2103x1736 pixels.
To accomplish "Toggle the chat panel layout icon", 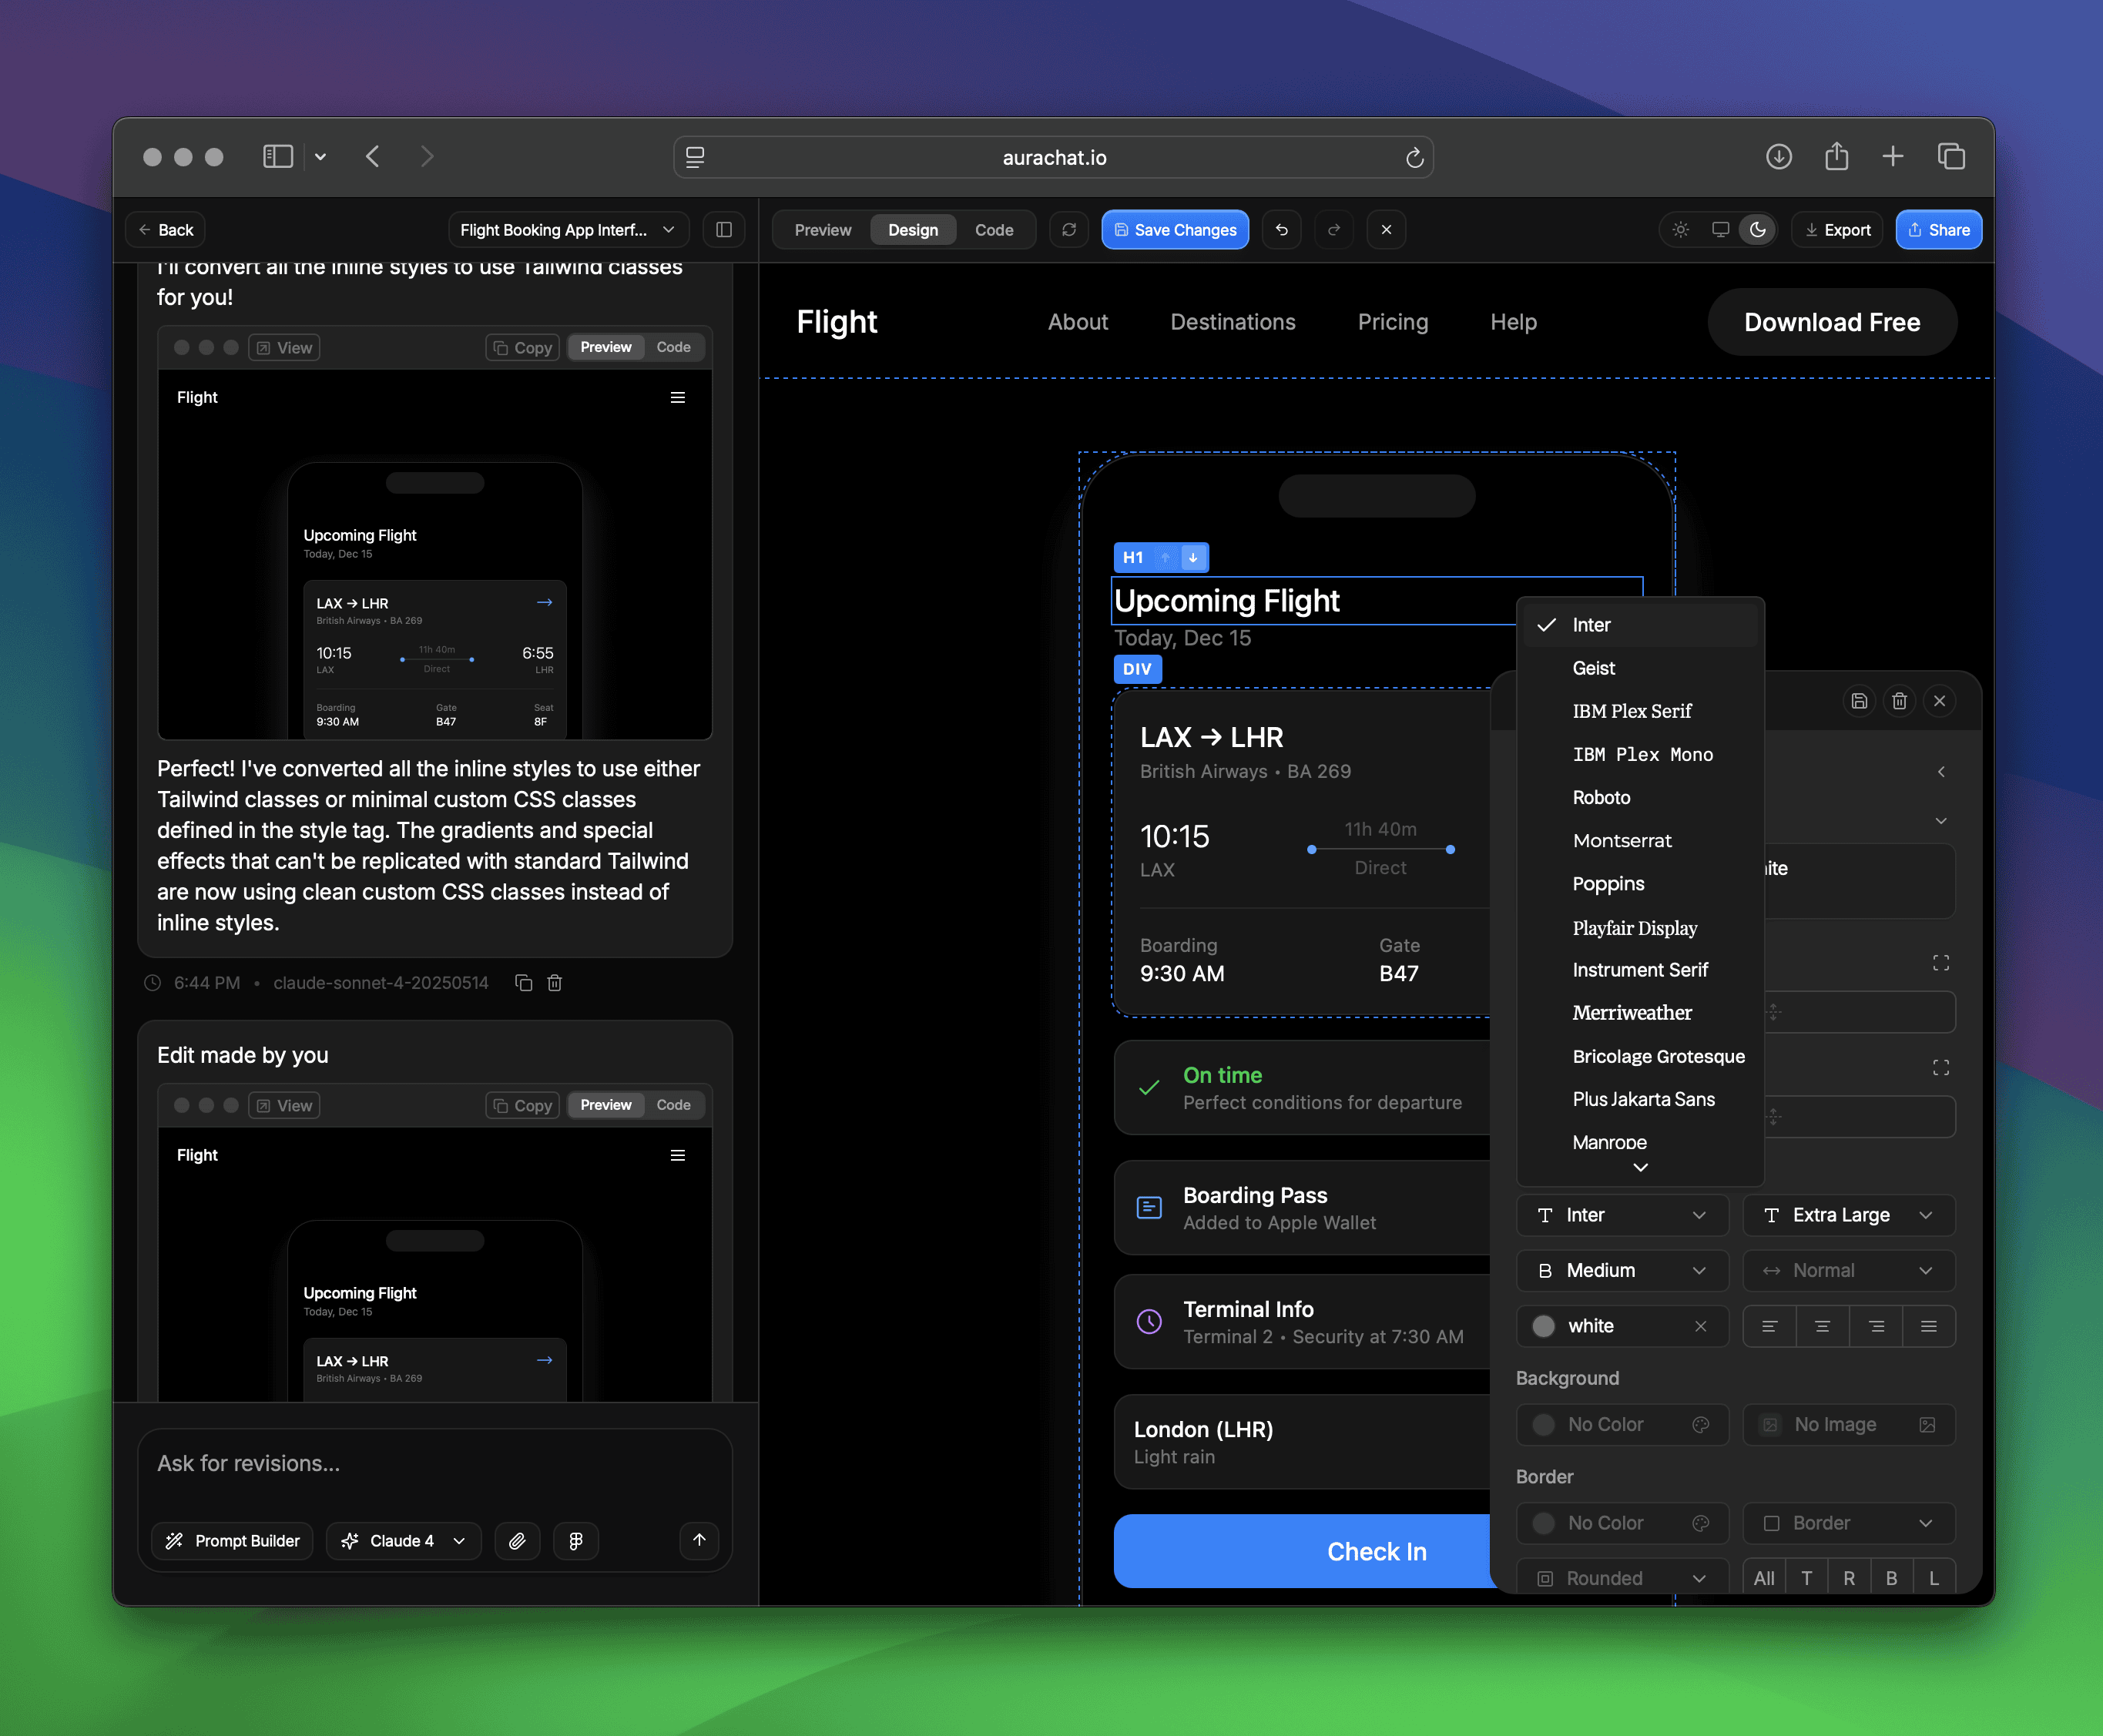I will point(724,230).
